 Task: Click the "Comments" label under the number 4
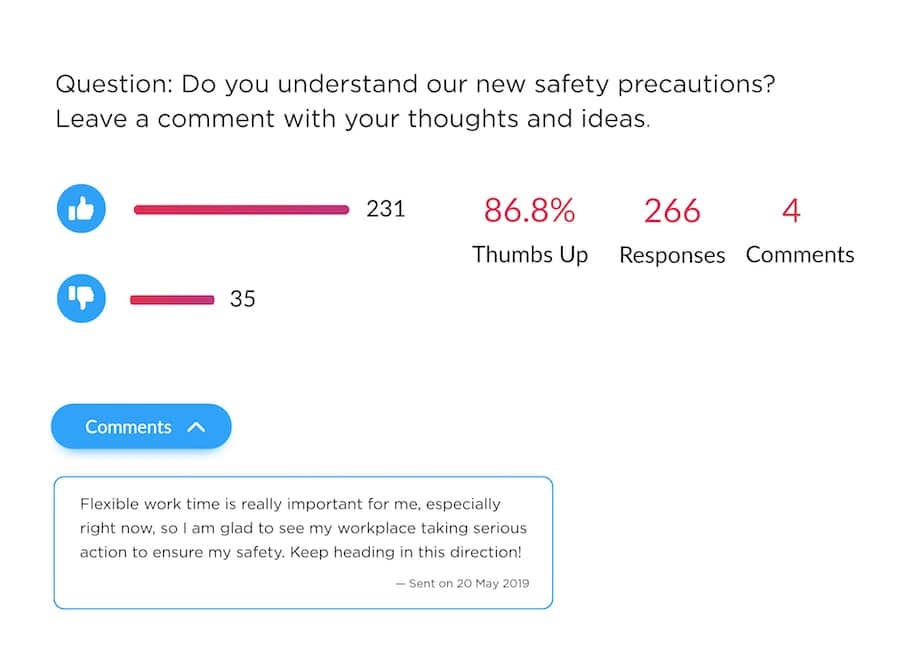tap(800, 255)
